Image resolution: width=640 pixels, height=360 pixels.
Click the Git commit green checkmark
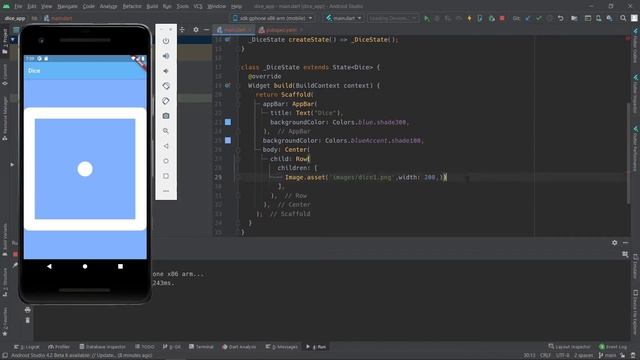pos(539,18)
